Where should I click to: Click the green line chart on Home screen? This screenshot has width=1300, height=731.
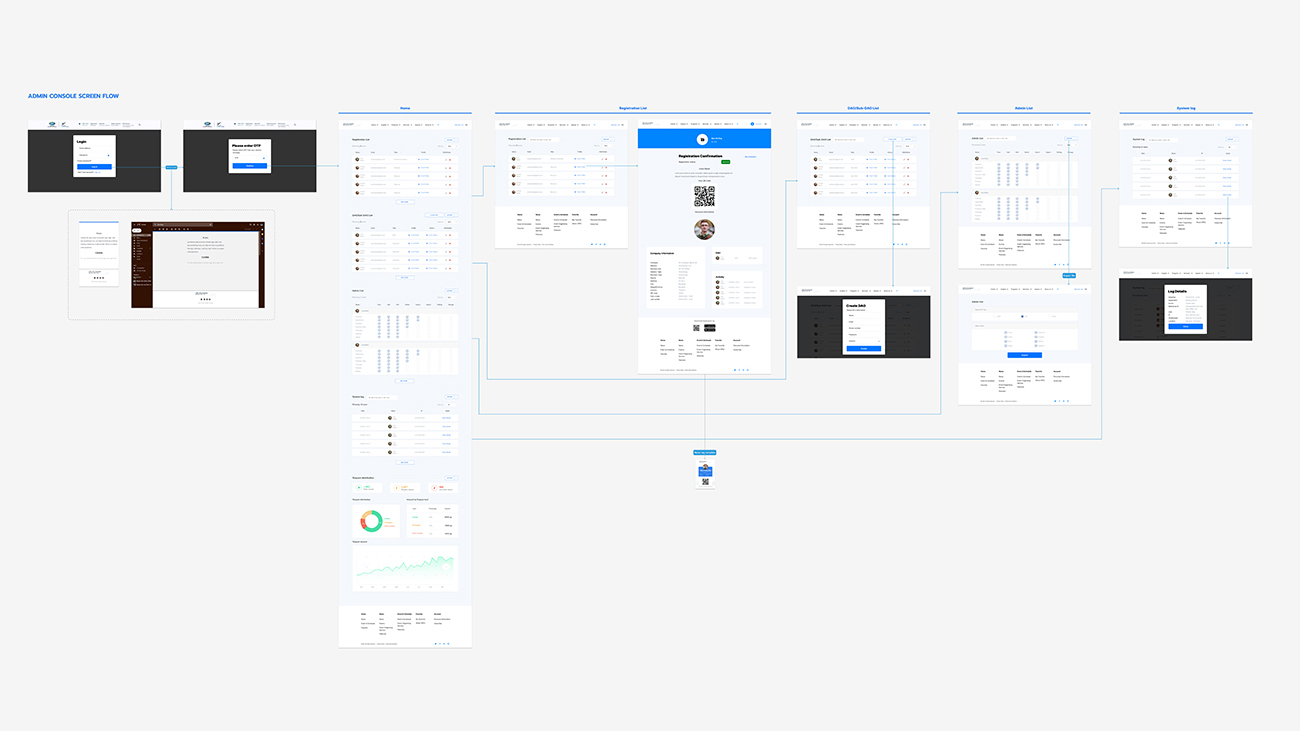click(x=404, y=566)
